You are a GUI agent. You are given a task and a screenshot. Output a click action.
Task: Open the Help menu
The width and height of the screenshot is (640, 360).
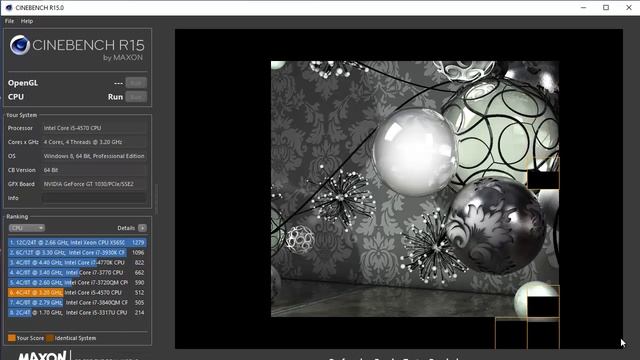[x=27, y=21]
